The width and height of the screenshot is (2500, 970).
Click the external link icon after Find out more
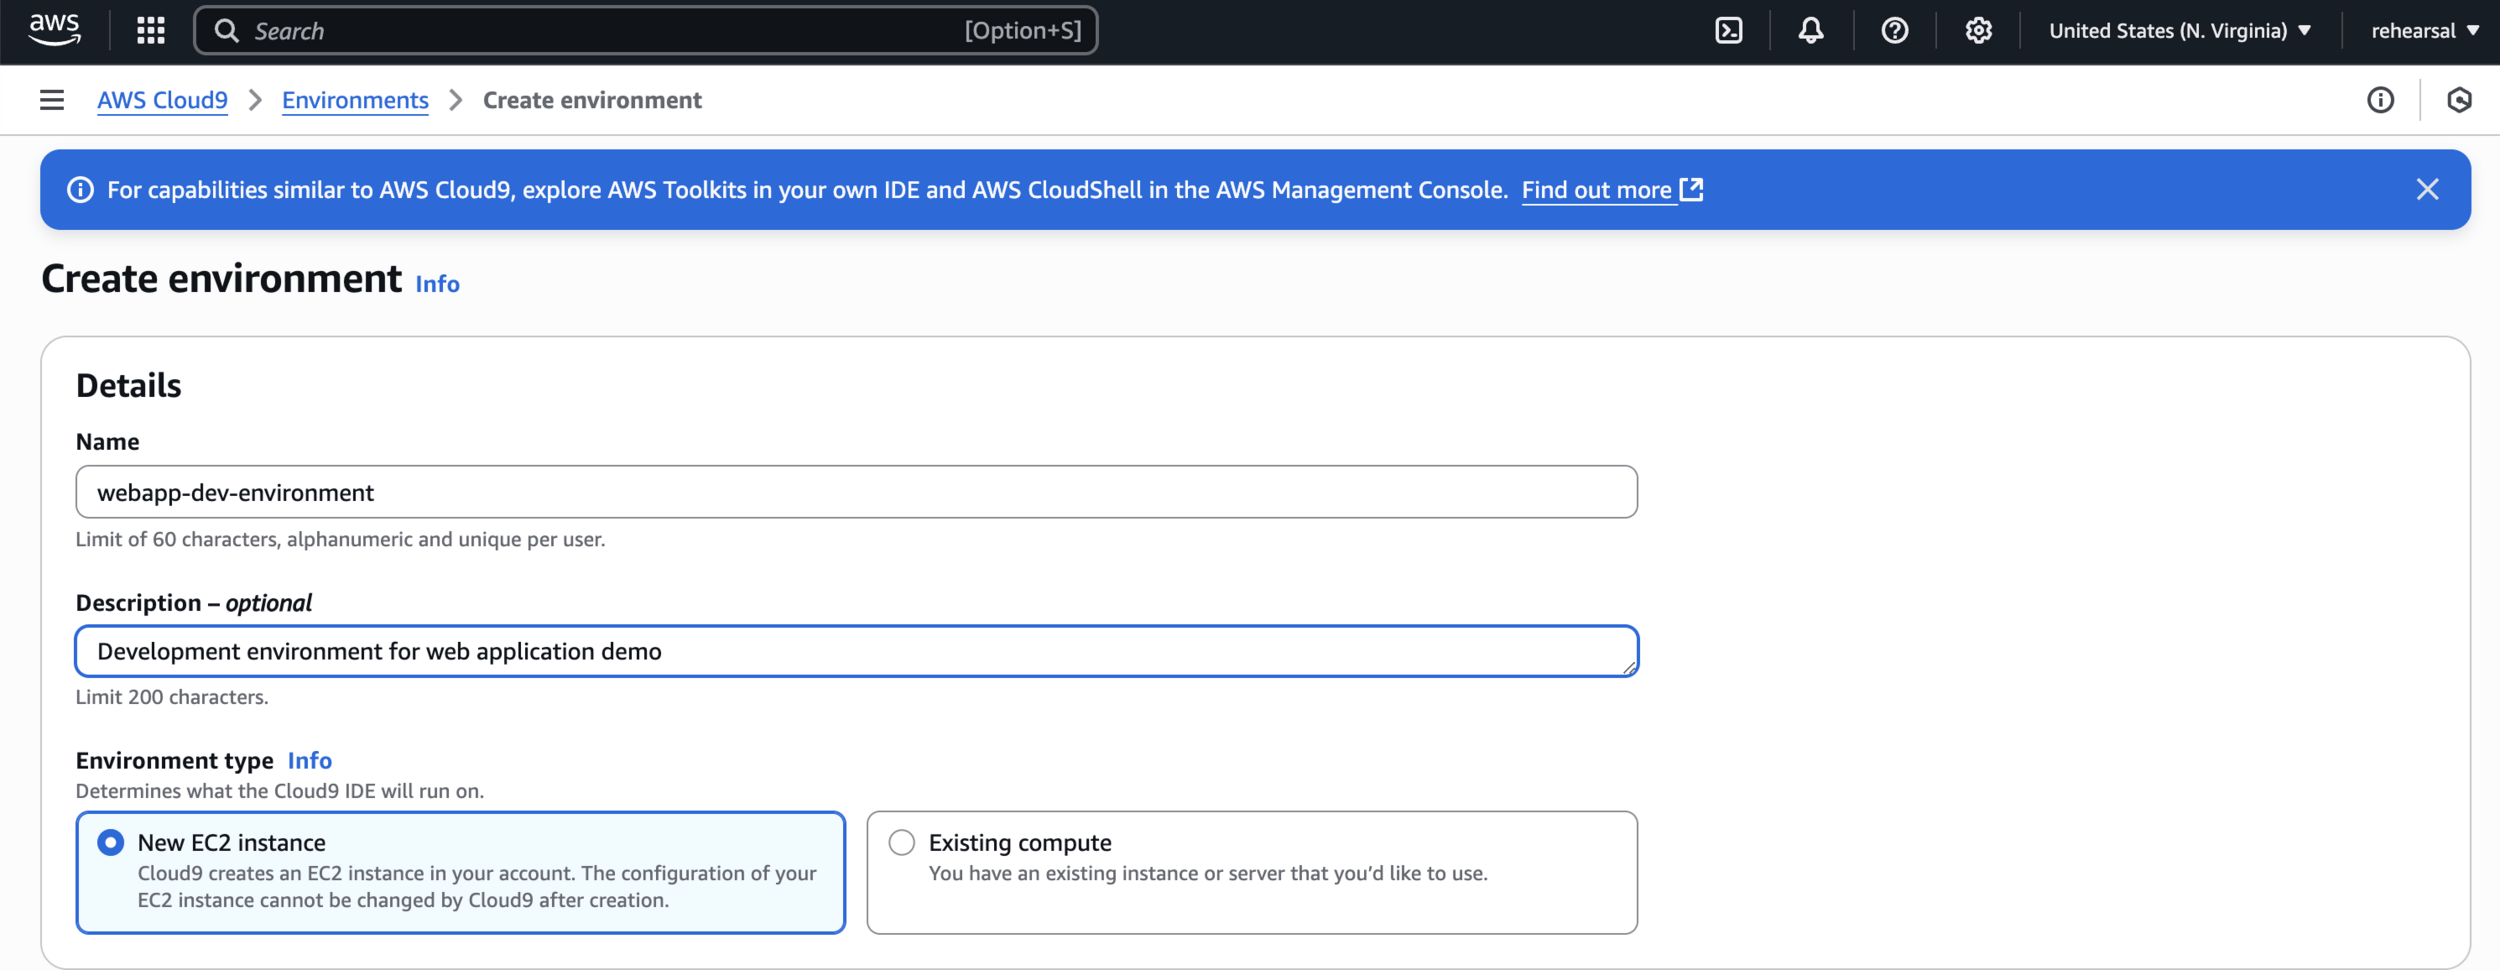click(1691, 189)
